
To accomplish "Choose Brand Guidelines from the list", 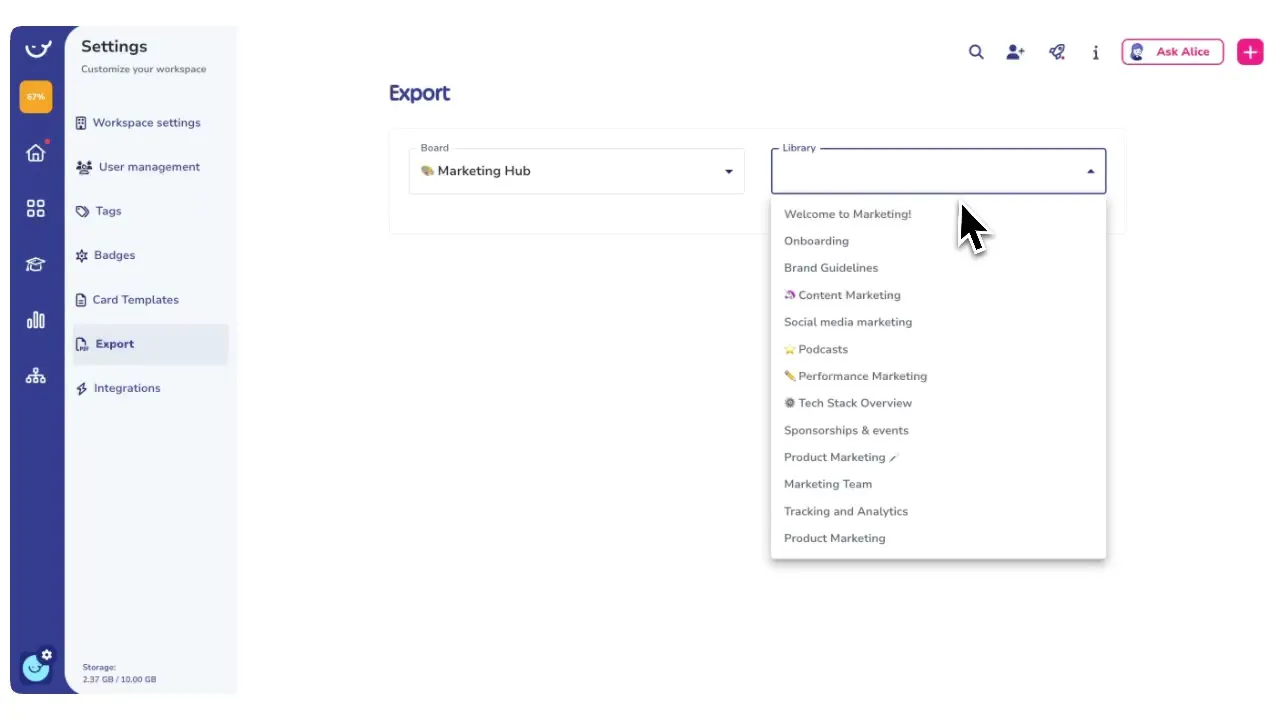I will tap(938, 268).
